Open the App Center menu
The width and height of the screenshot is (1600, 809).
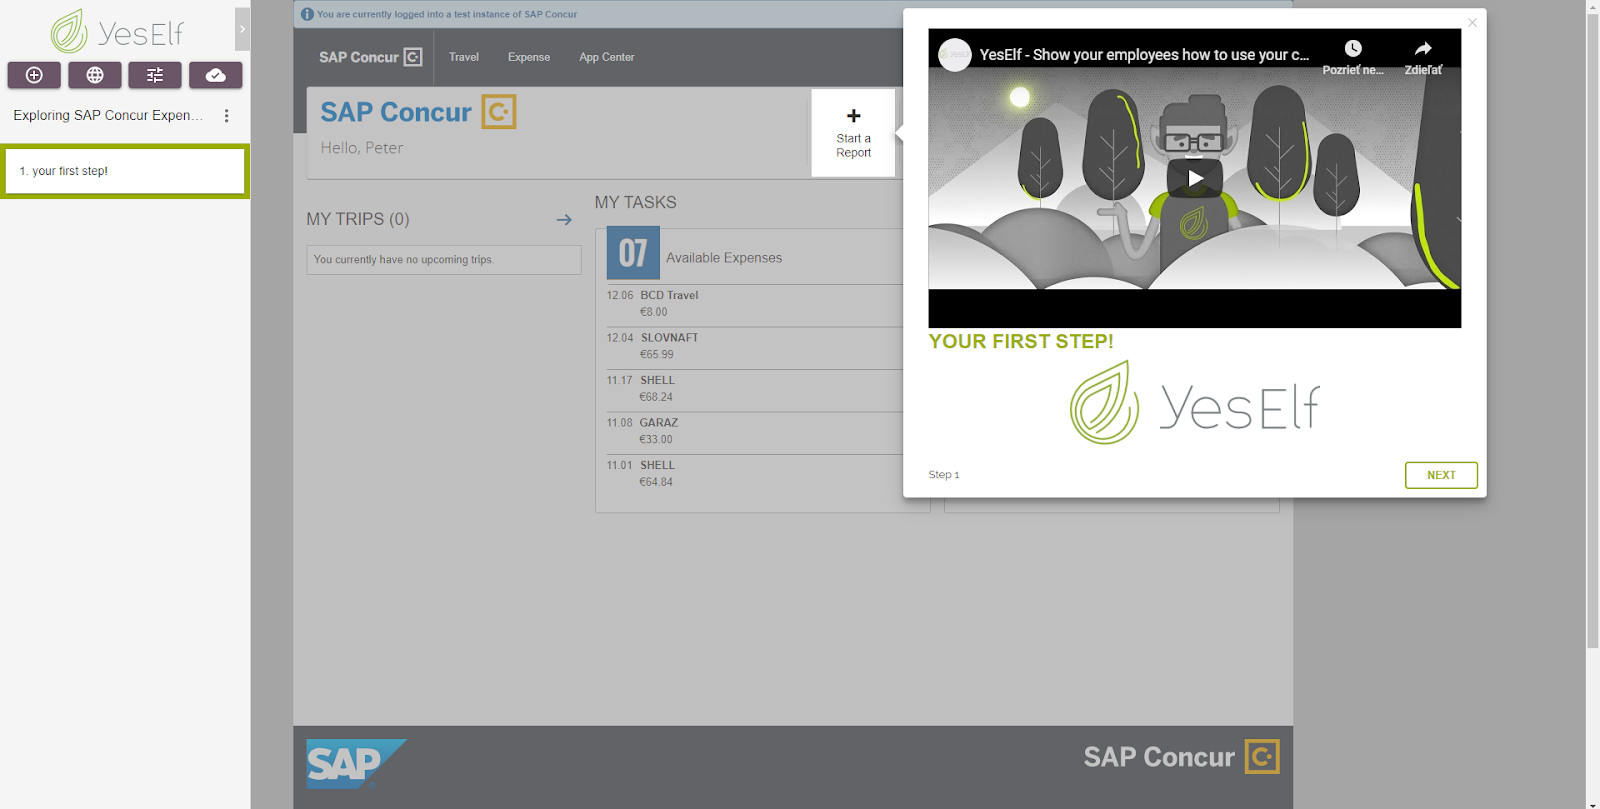(x=607, y=57)
